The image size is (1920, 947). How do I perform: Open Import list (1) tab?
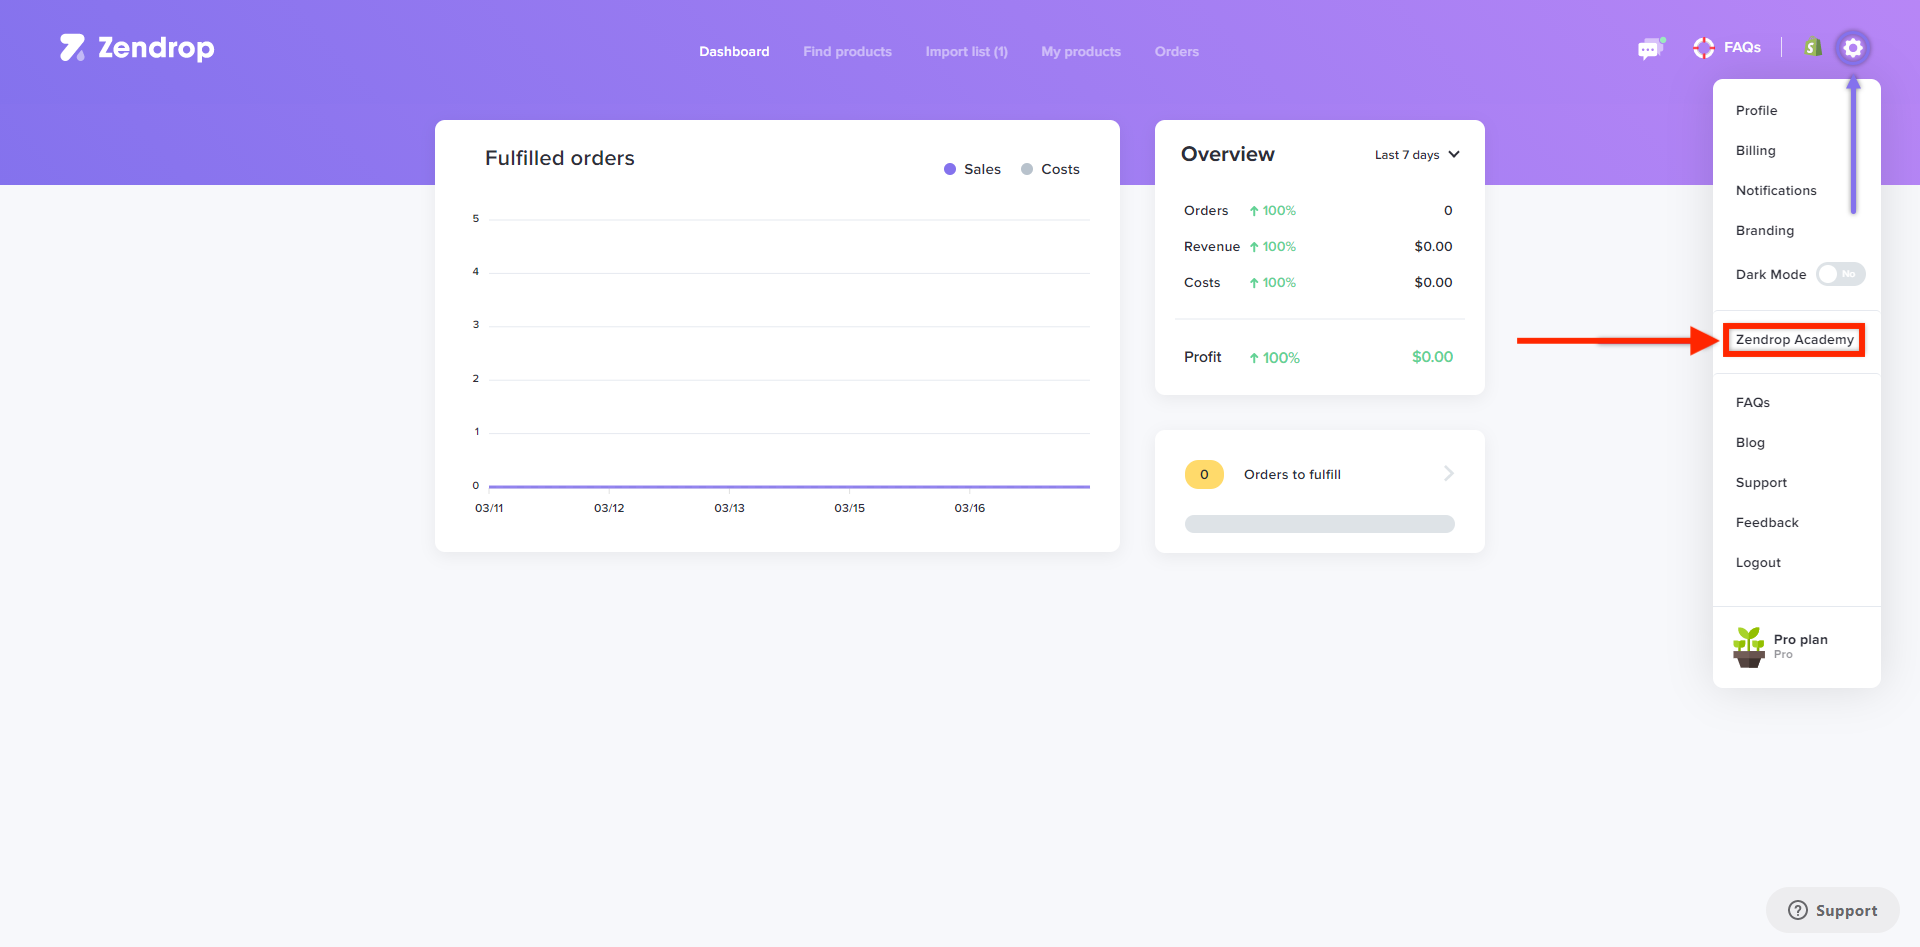966,51
